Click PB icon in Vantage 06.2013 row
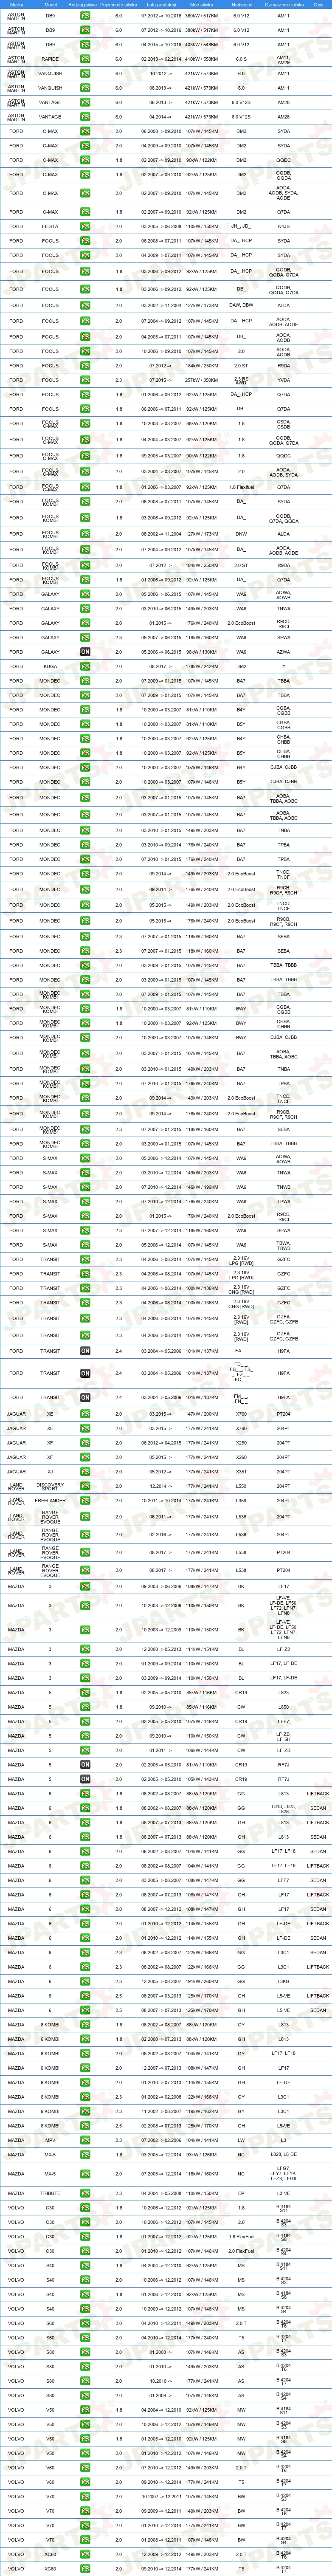 click(85, 102)
